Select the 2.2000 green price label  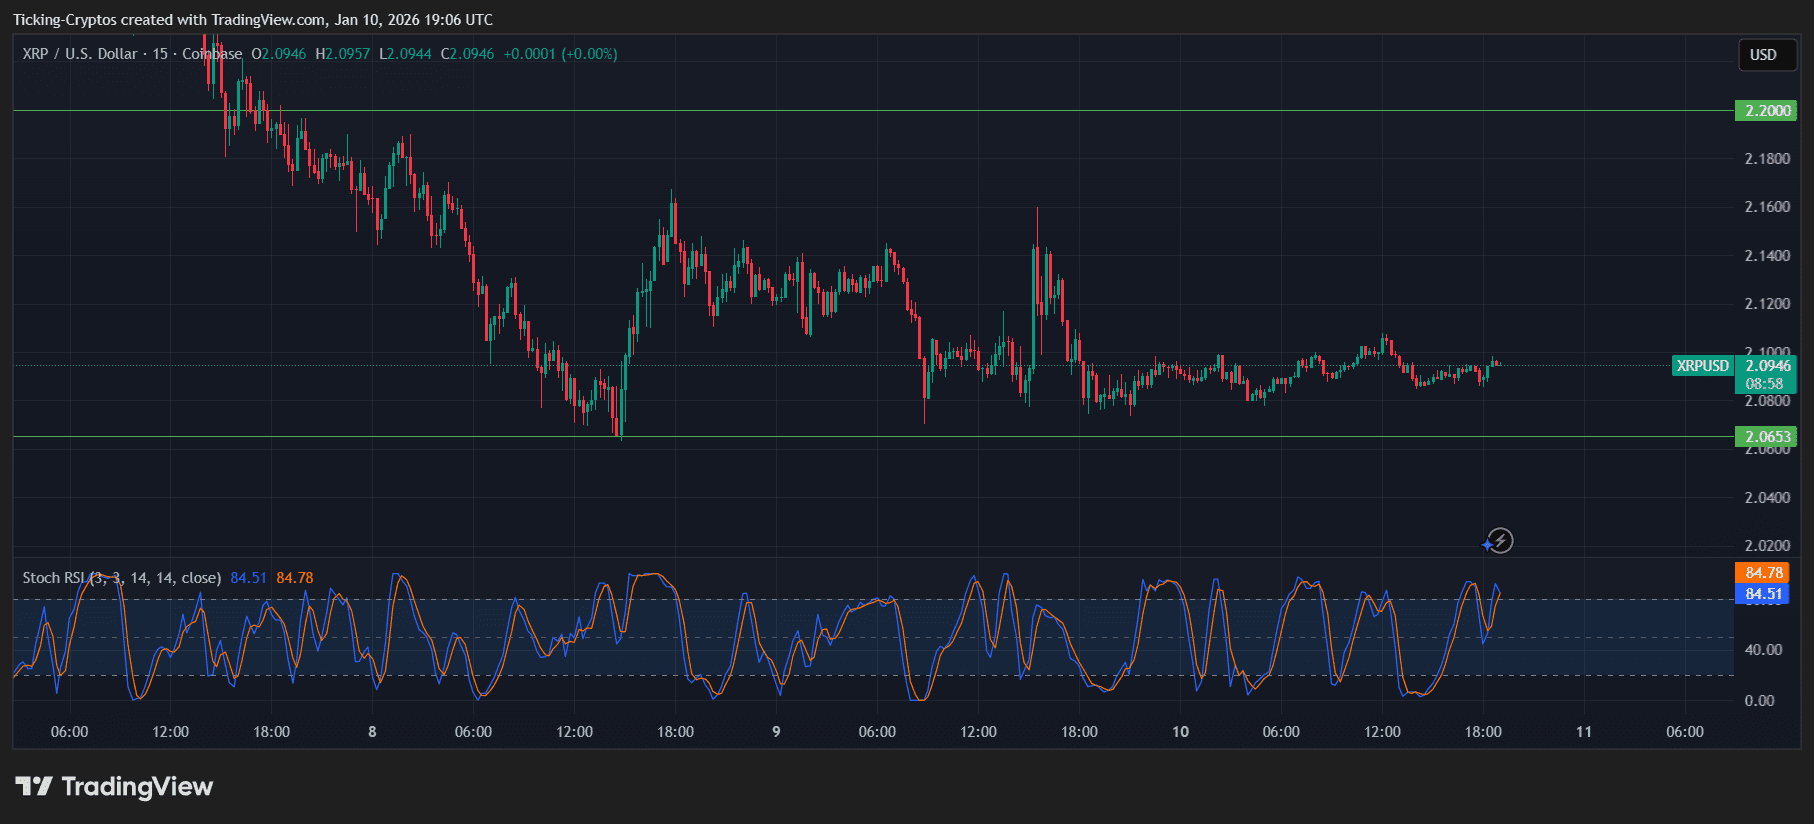pyautogui.click(x=1766, y=111)
